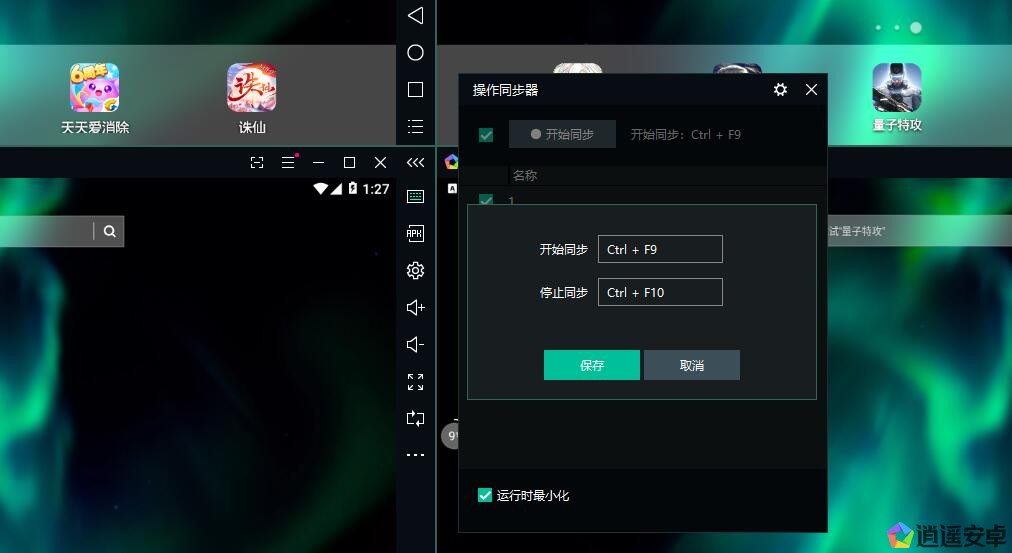
Task: Collapse the sidebar with the triple chevron
Action: pos(415,162)
